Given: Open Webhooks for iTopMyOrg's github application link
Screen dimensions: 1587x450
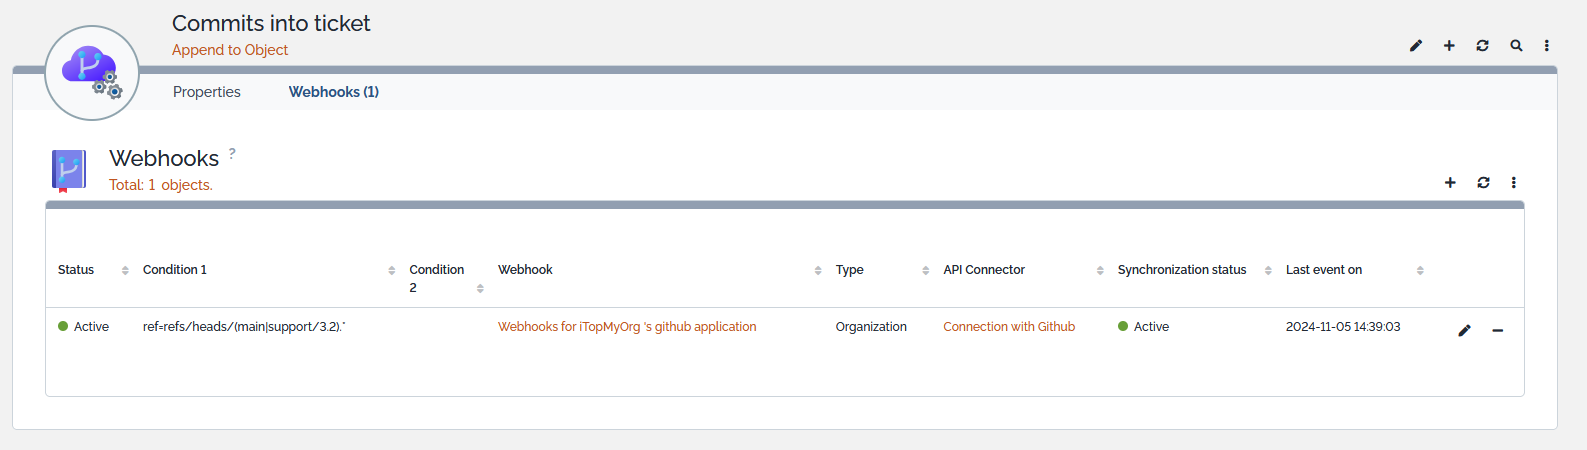Looking at the screenshot, I should point(627,327).
